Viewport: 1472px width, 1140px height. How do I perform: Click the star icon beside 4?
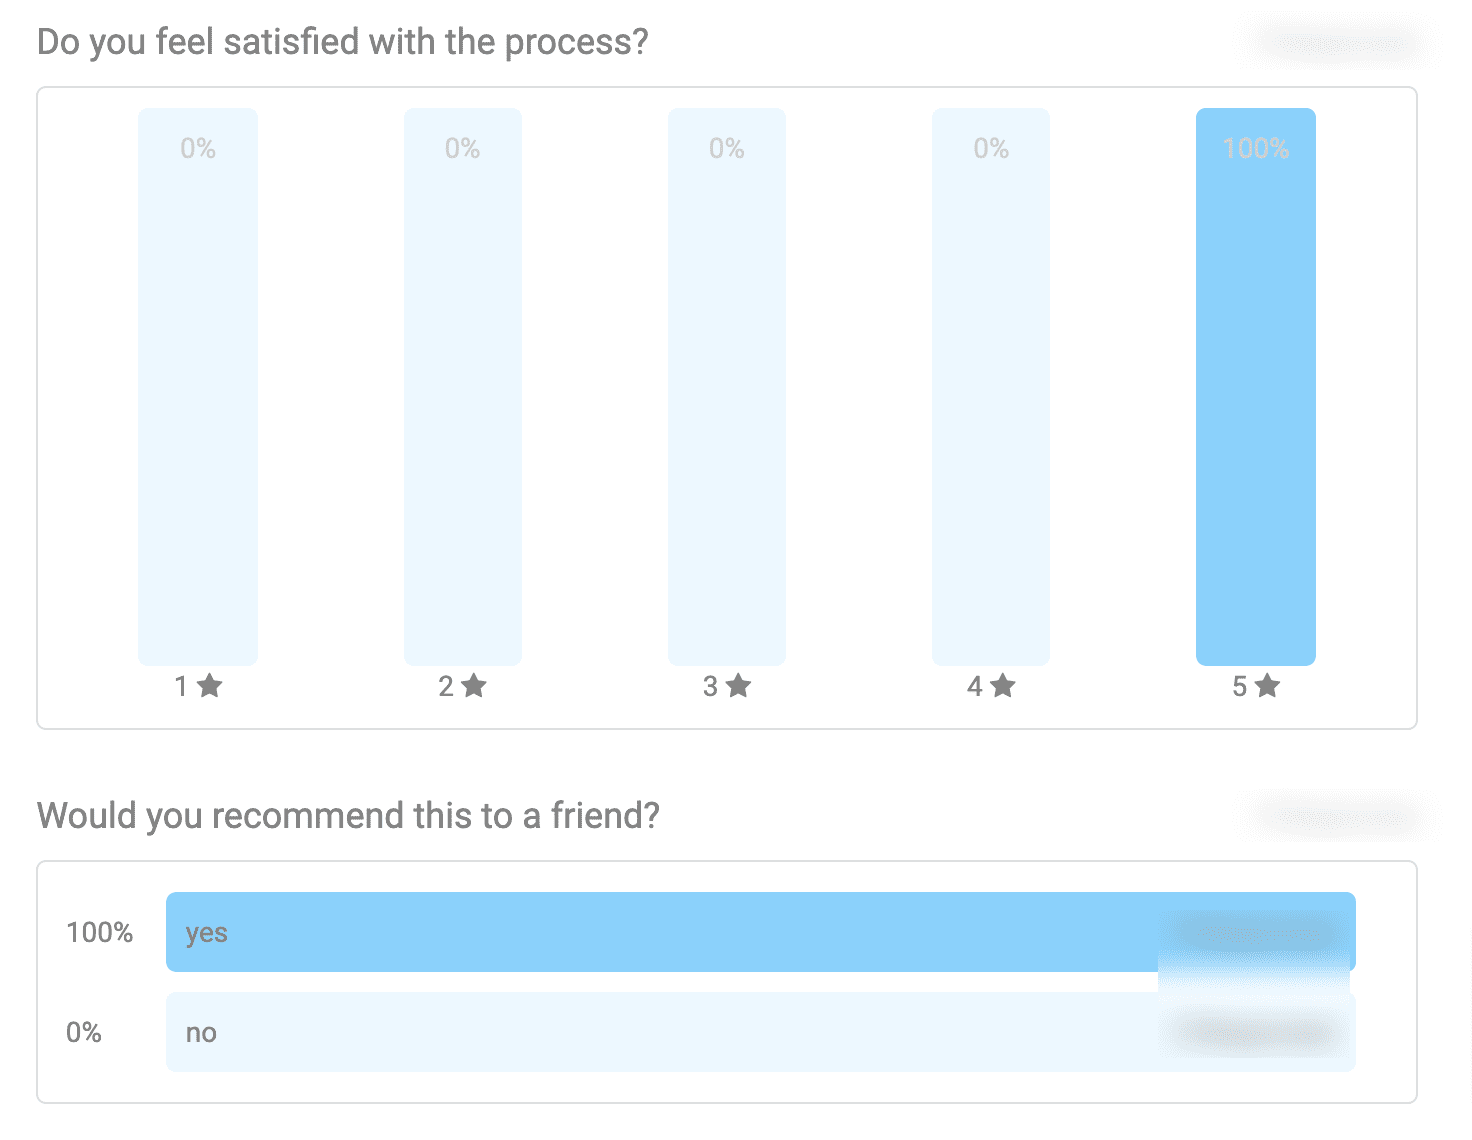click(x=1003, y=686)
